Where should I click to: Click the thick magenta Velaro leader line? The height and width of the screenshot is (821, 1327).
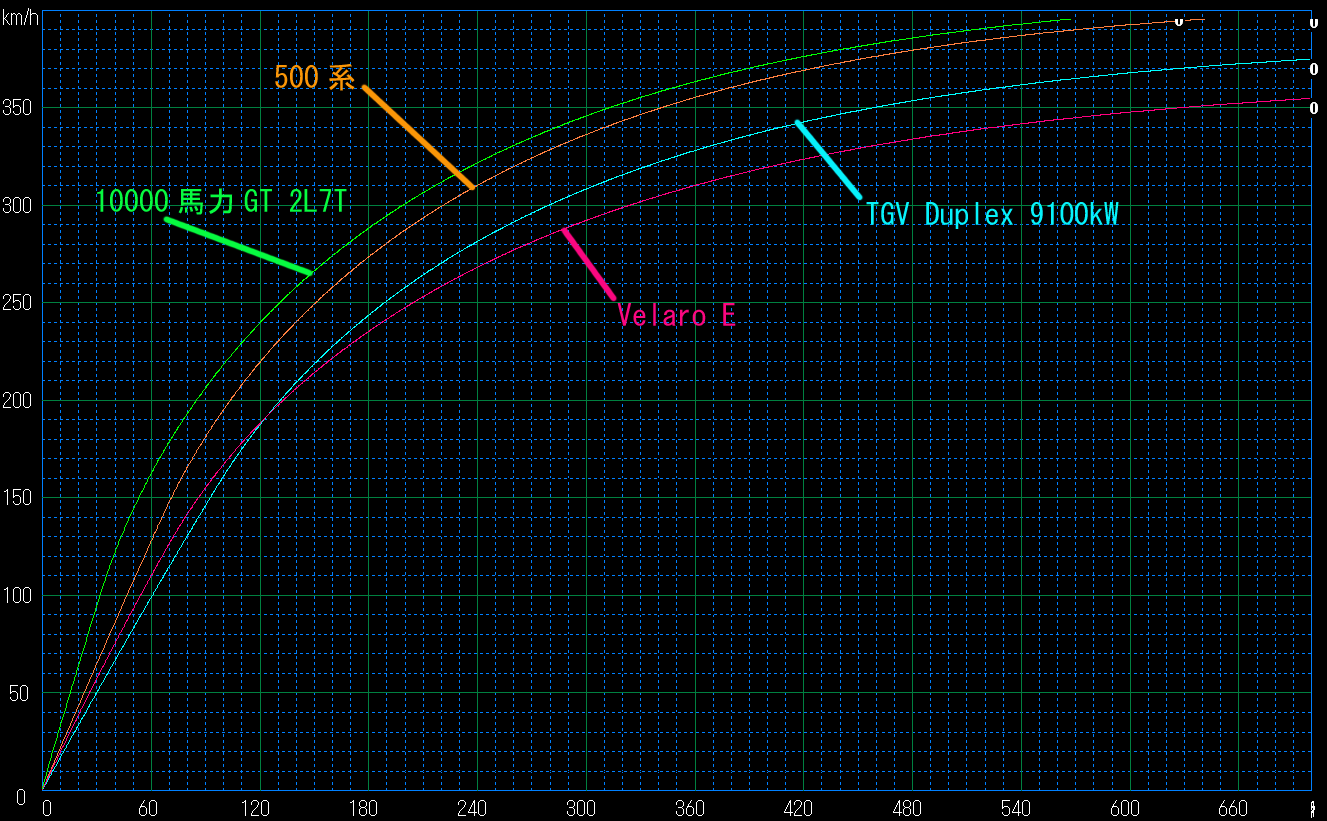589,264
